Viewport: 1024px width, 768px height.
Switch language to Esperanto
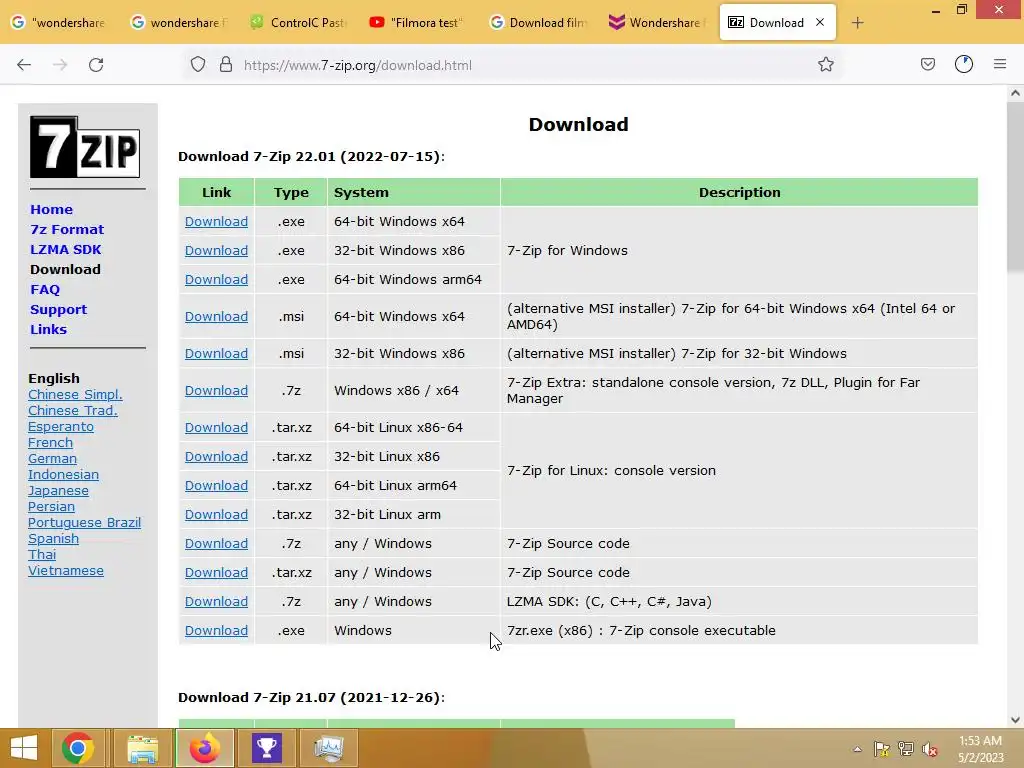click(x=61, y=426)
